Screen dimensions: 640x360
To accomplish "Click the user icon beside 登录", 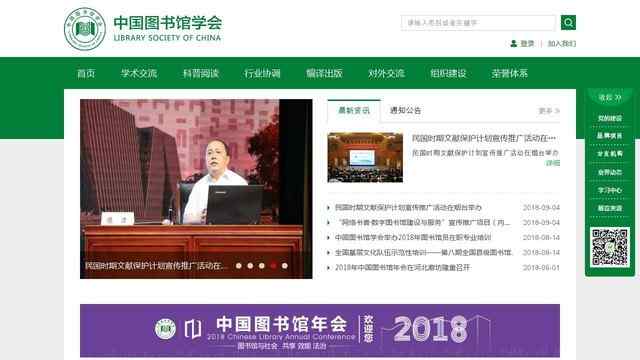I will 513,43.
